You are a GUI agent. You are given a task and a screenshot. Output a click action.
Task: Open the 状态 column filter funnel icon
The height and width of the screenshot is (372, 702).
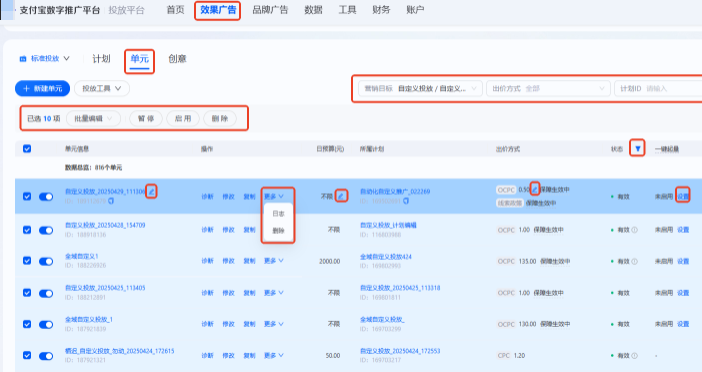coord(638,149)
